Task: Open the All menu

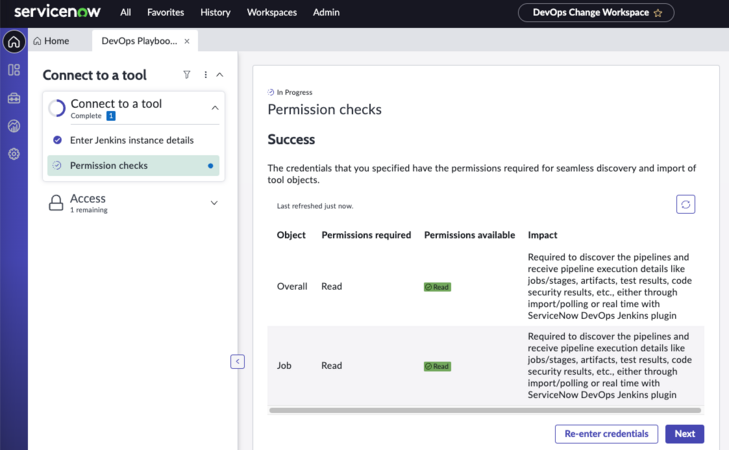Action: [126, 13]
